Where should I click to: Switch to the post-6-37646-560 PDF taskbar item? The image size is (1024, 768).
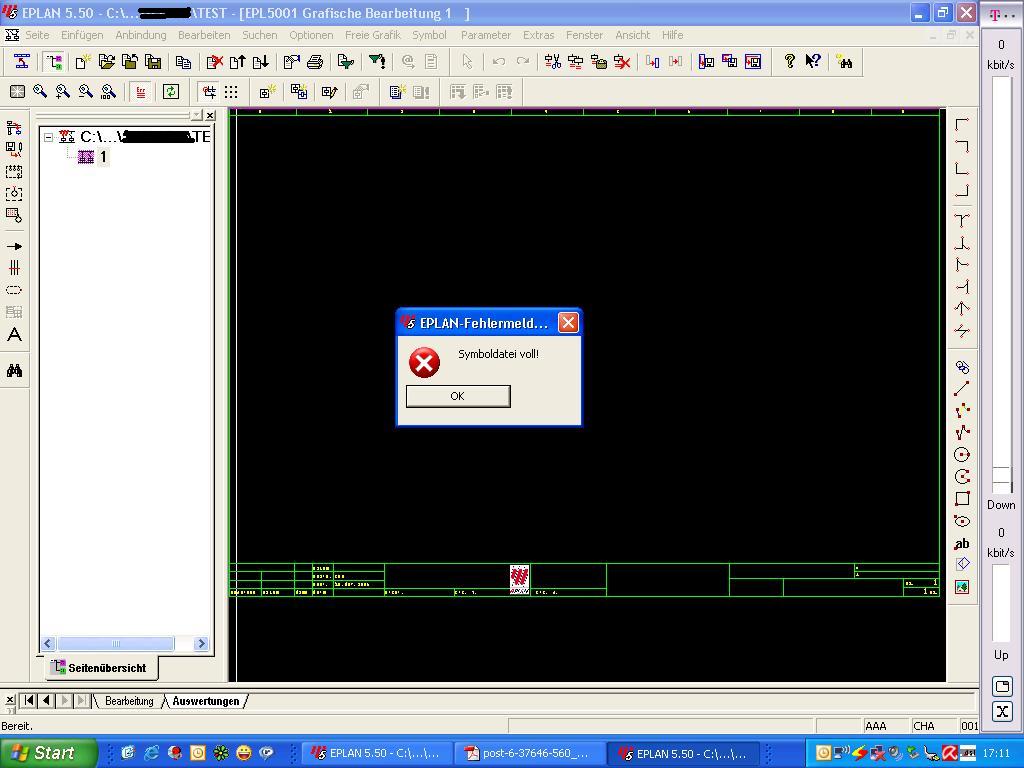point(528,754)
